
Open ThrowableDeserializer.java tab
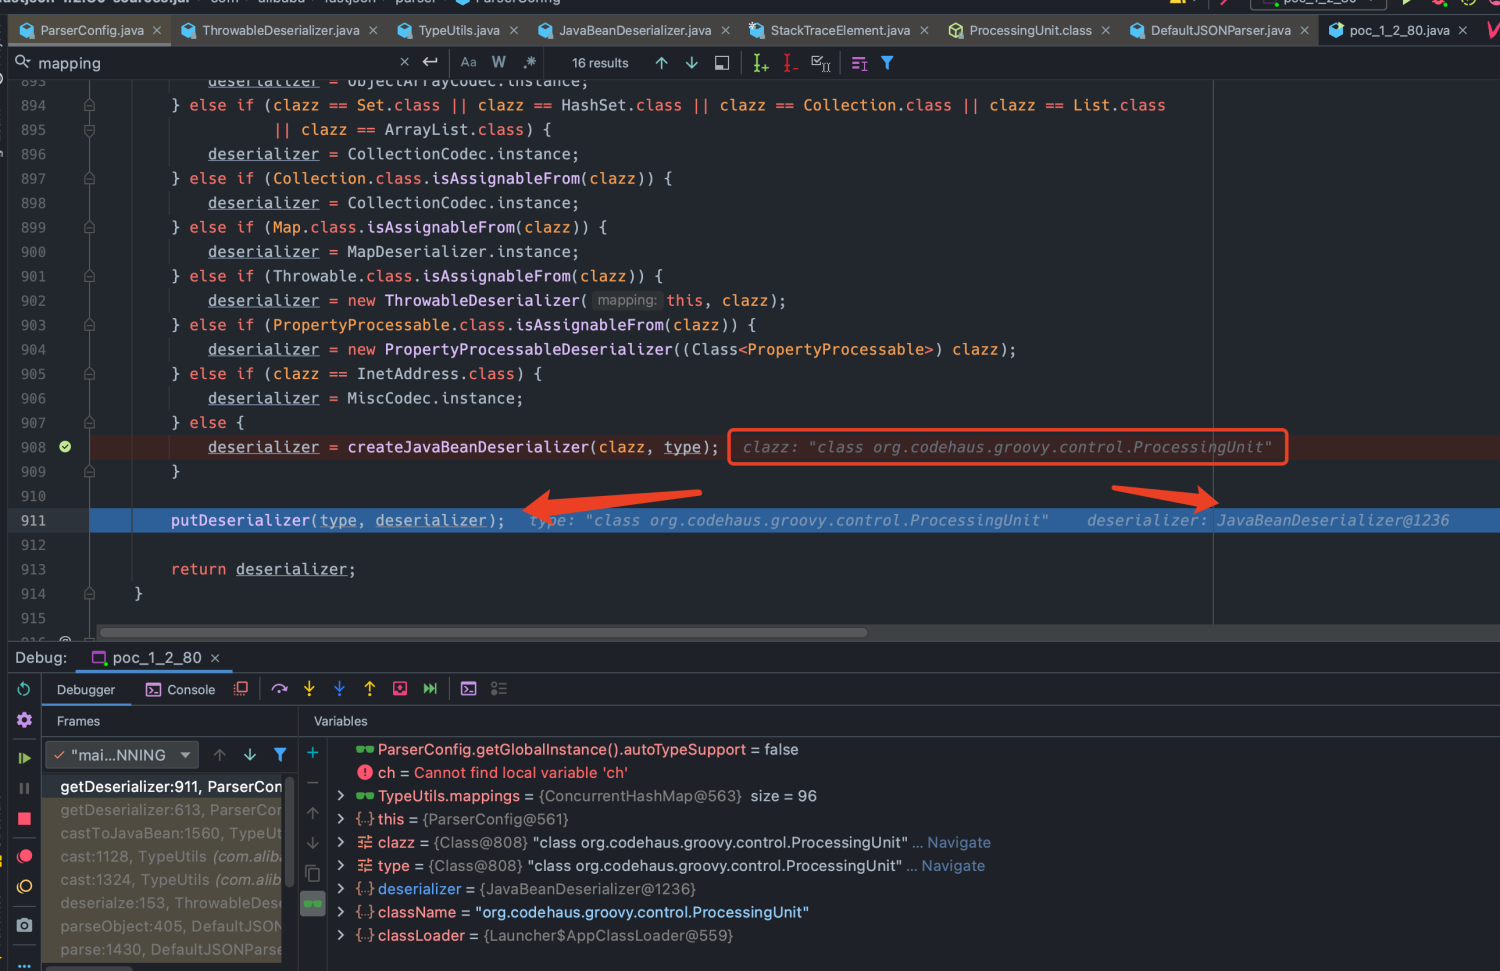pos(280,31)
